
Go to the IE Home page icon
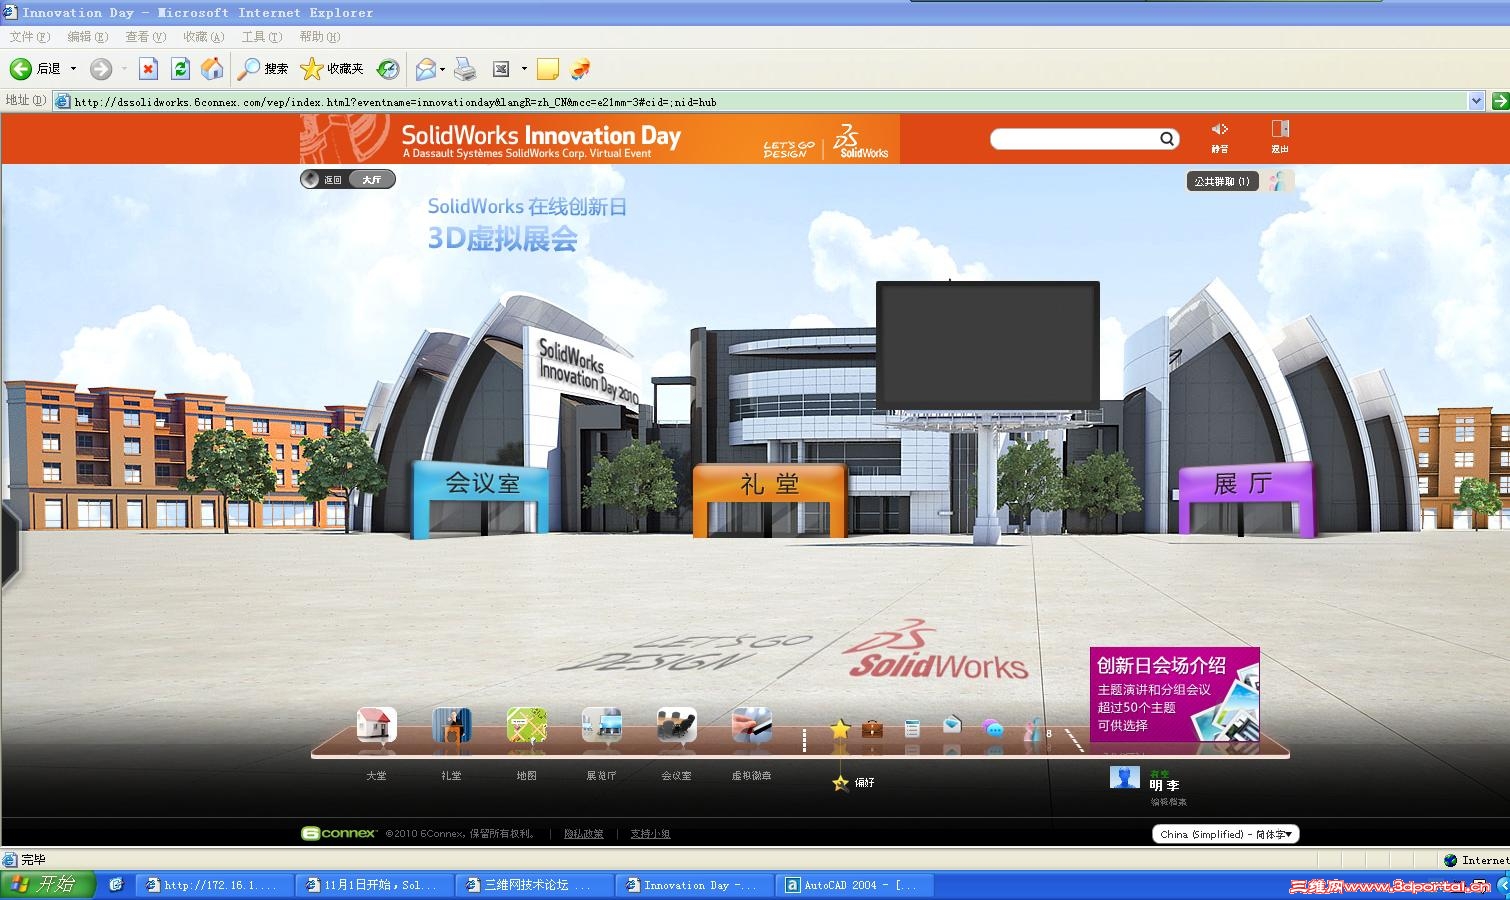pos(212,68)
